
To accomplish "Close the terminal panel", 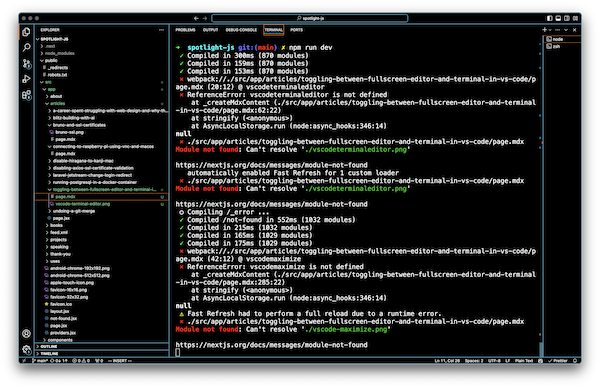I will click(574, 30).
